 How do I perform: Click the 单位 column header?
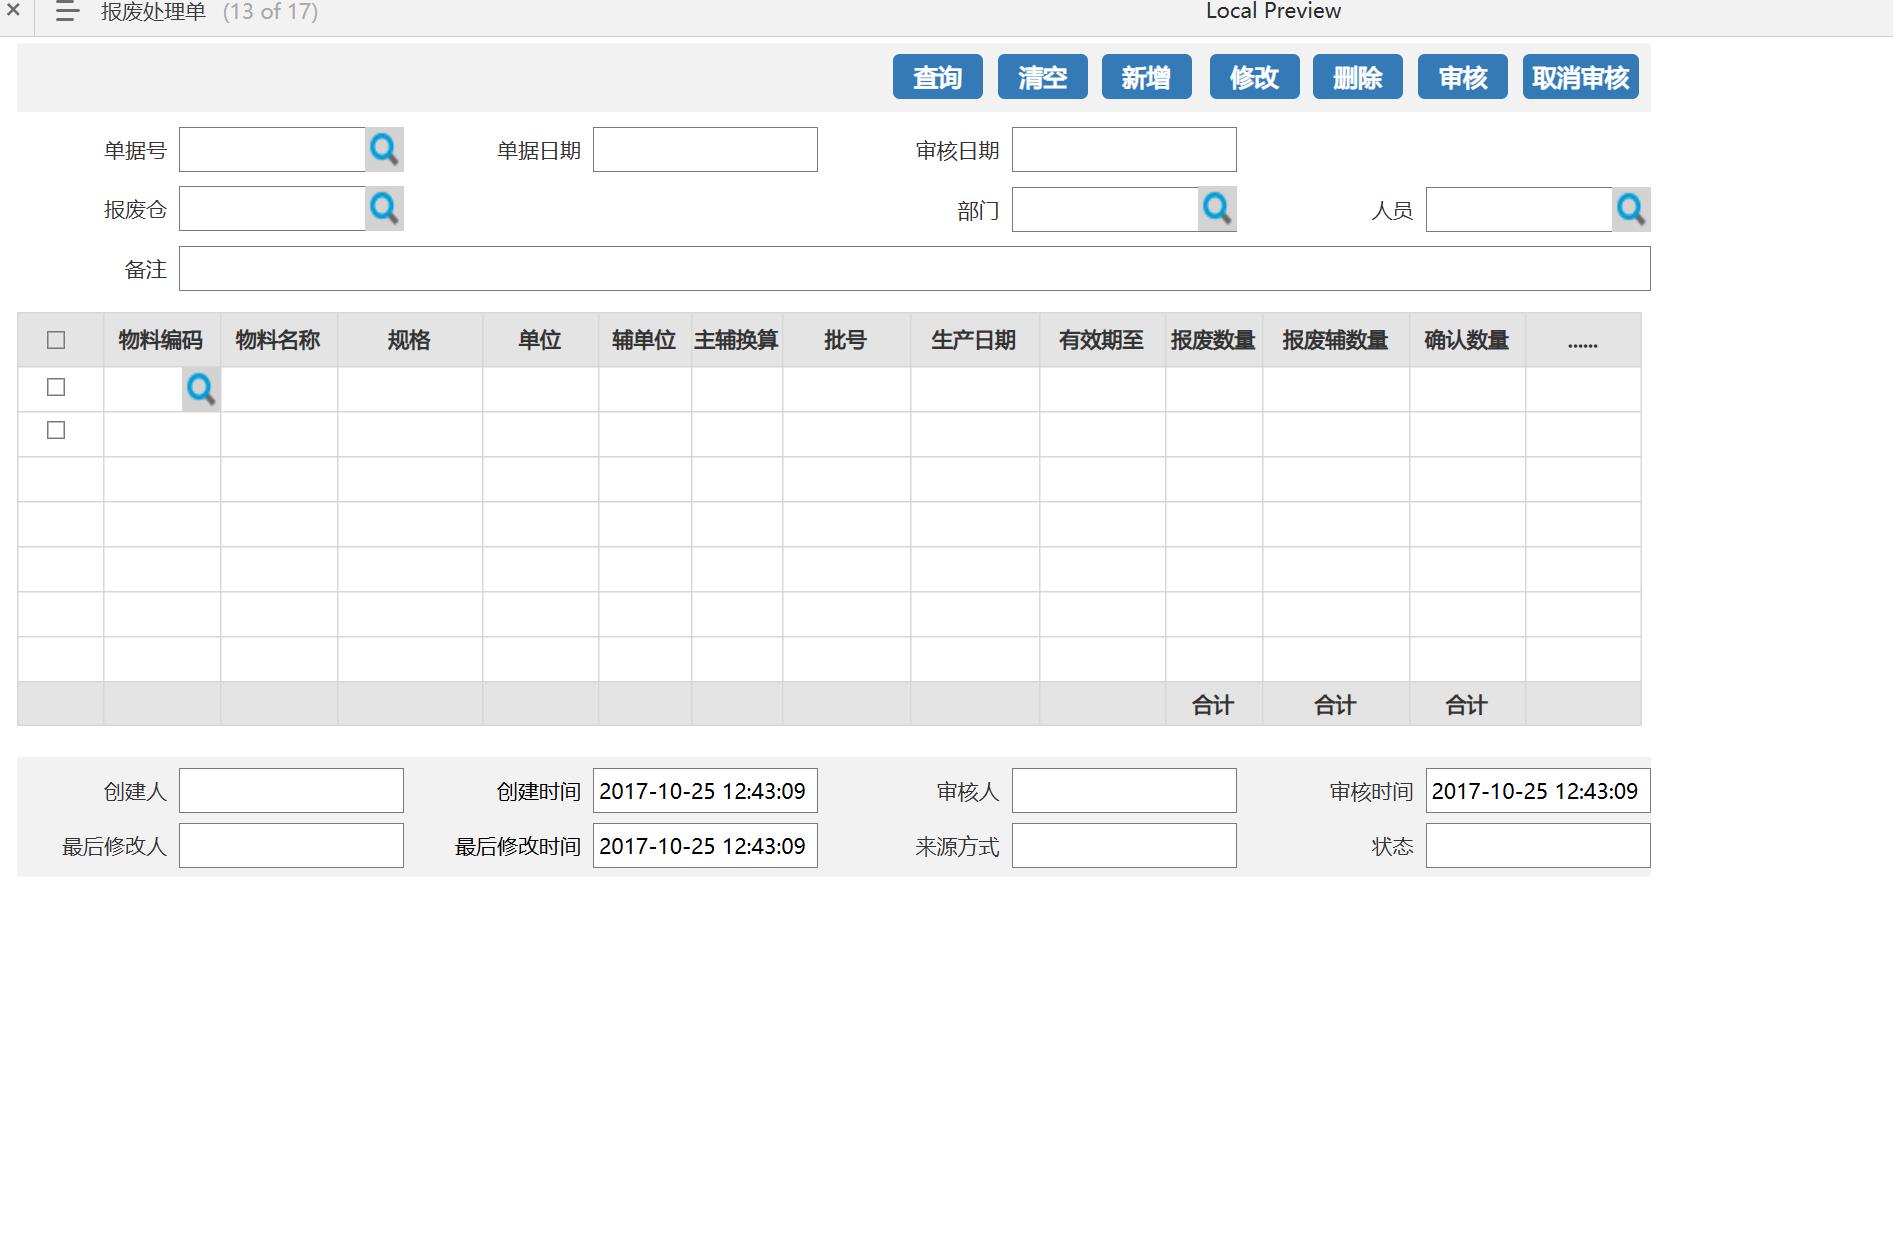coord(540,340)
